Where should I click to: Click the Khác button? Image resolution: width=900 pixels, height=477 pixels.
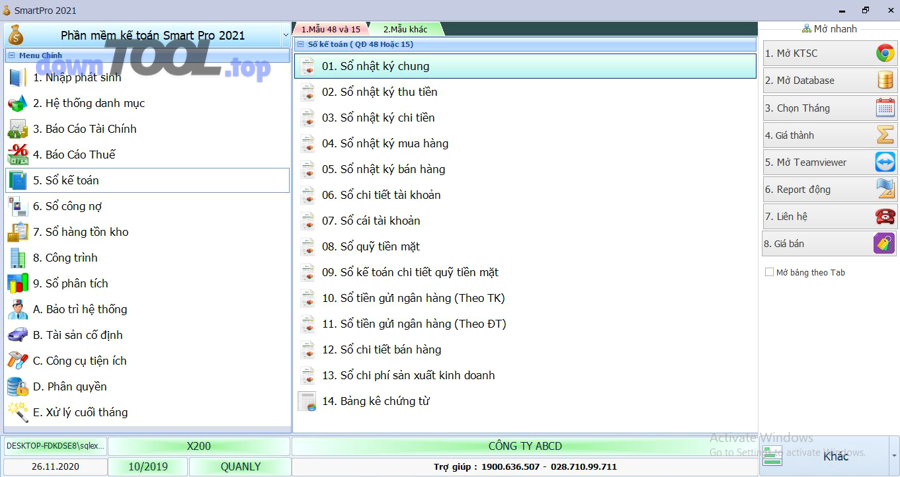(x=824, y=456)
